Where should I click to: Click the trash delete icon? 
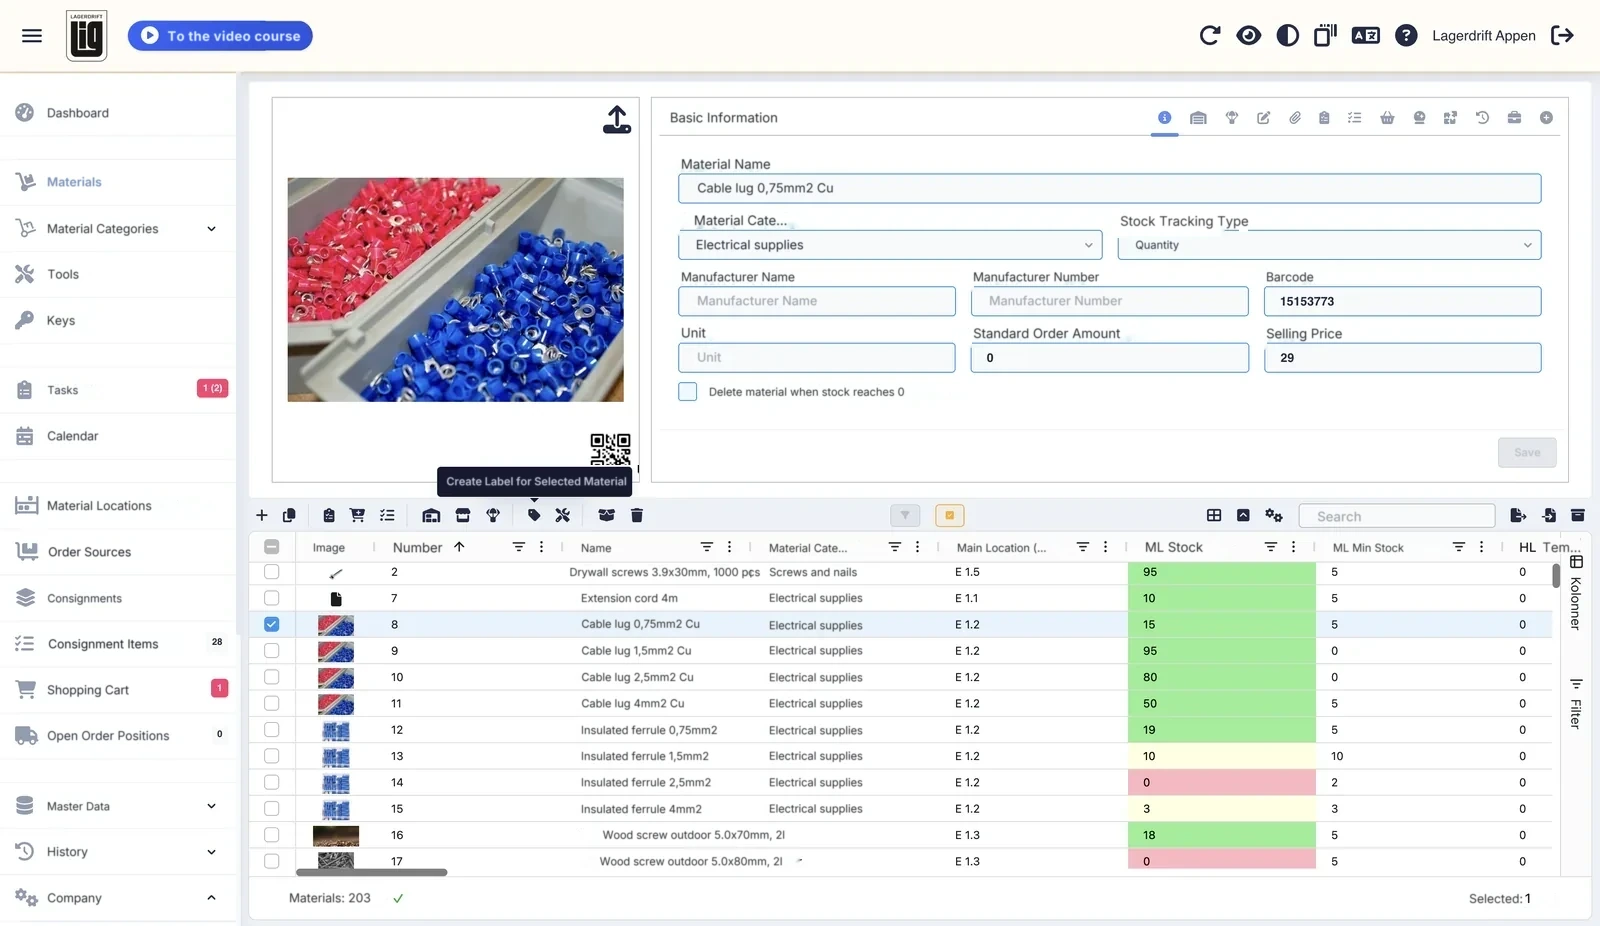(x=637, y=515)
